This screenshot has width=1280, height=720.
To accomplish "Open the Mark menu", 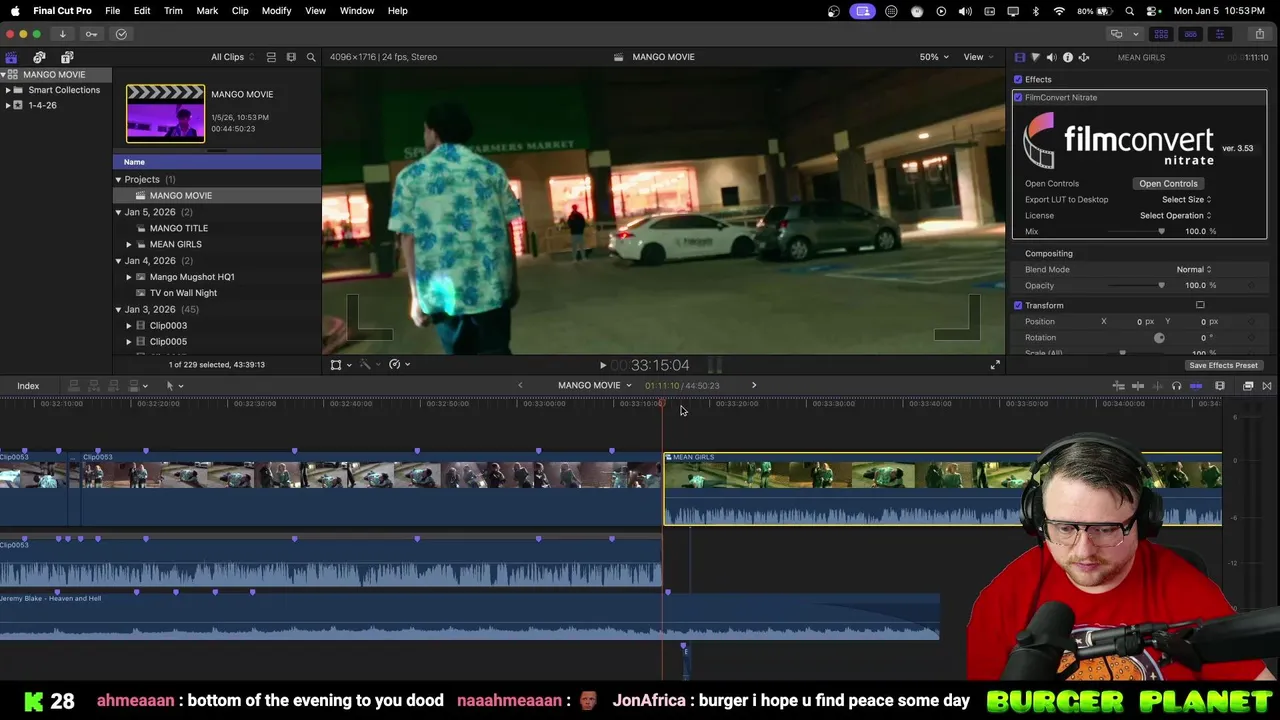I will pos(207,10).
